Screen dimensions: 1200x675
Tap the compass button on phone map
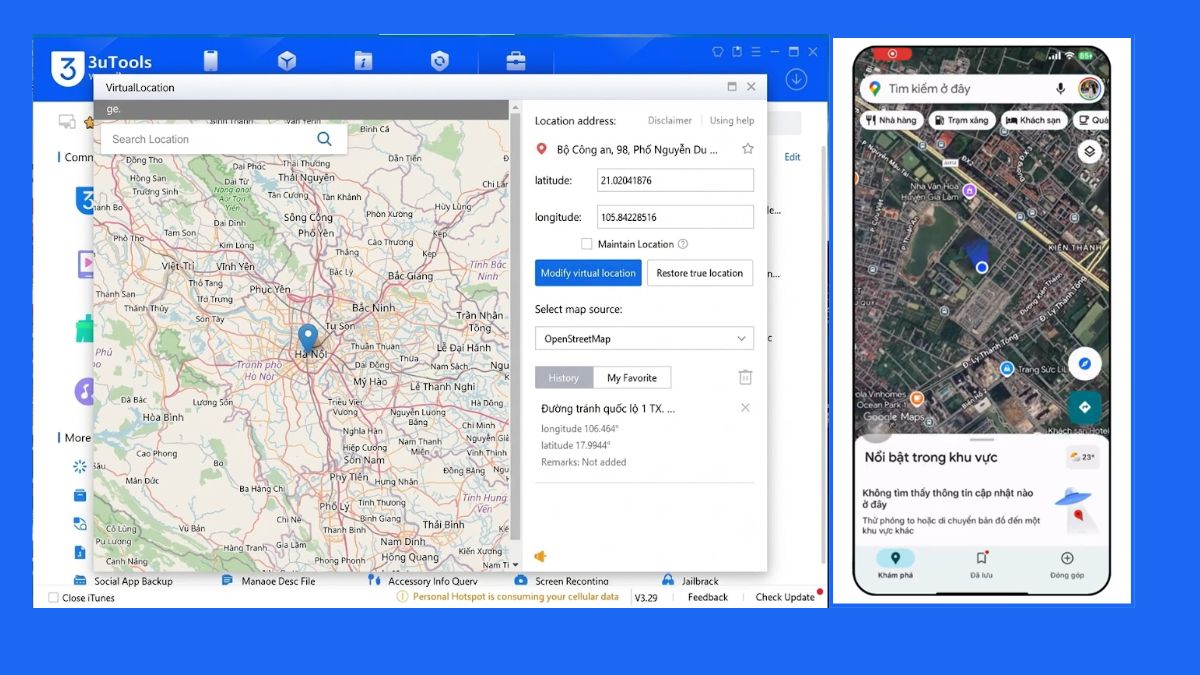pyautogui.click(x=1084, y=364)
